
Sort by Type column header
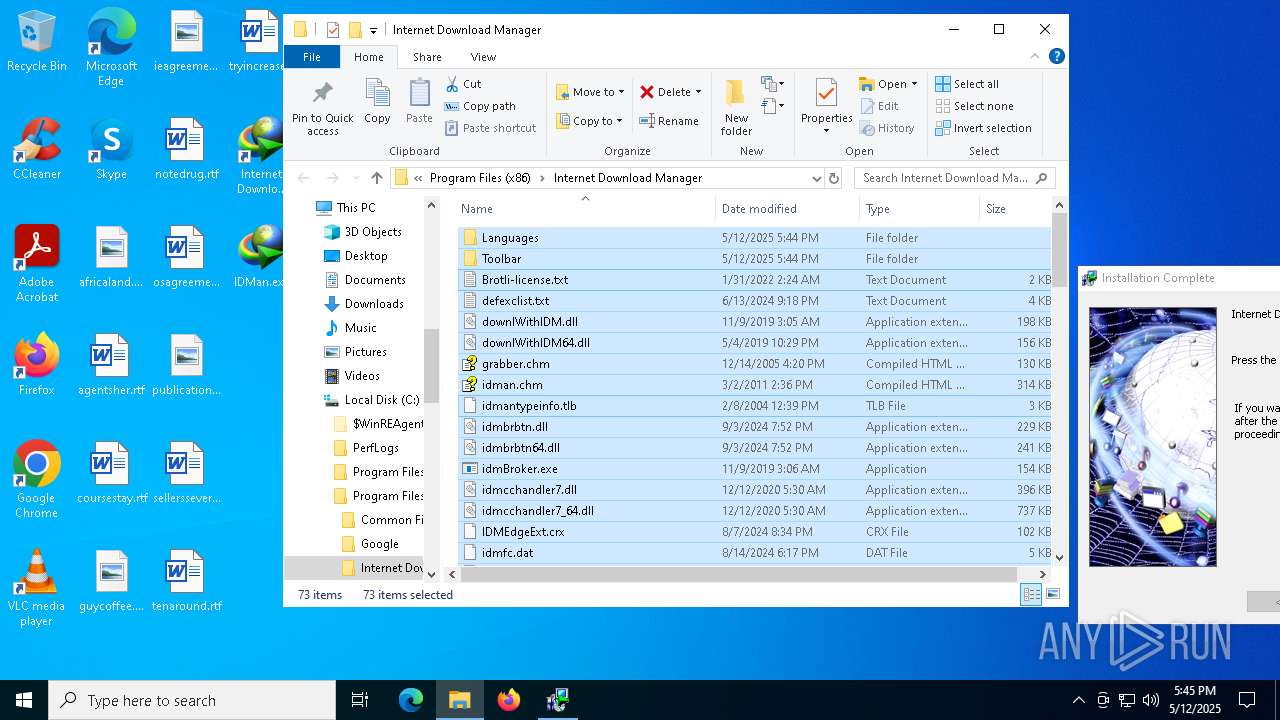(x=919, y=209)
